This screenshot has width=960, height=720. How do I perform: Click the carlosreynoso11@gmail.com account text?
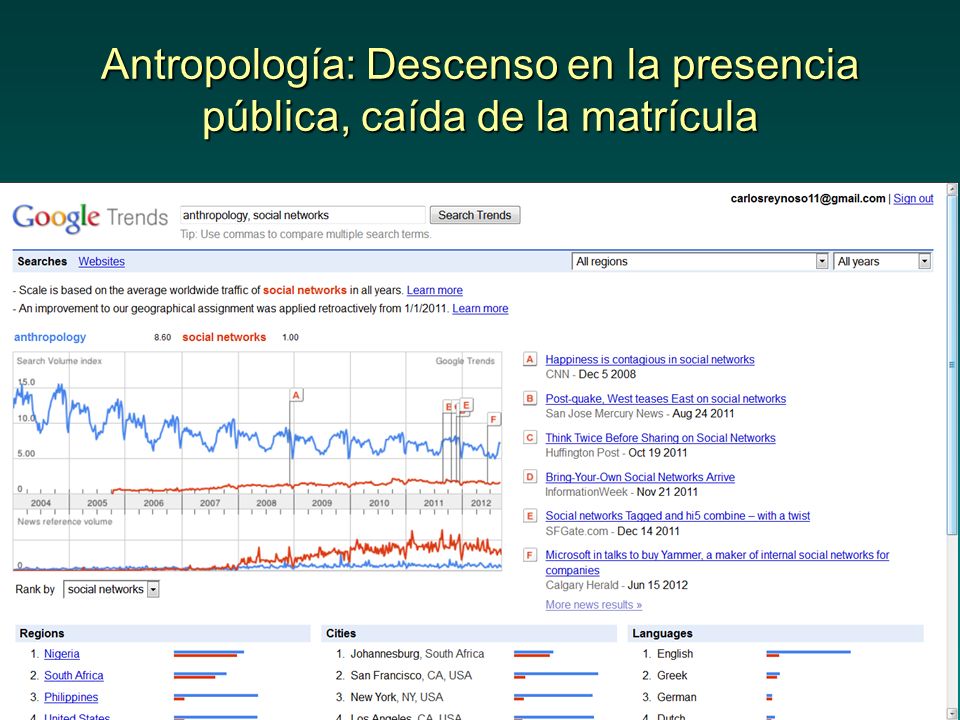pyautogui.click(x=808, y=198)
